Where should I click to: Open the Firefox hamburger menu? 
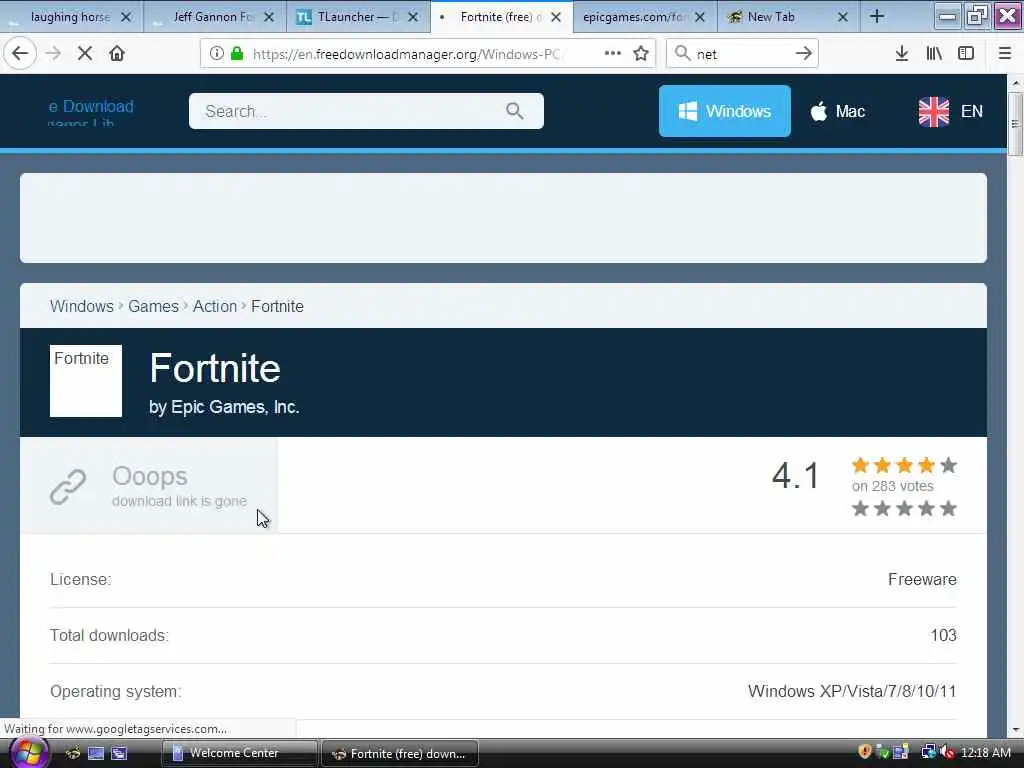tap(1005, 54)
